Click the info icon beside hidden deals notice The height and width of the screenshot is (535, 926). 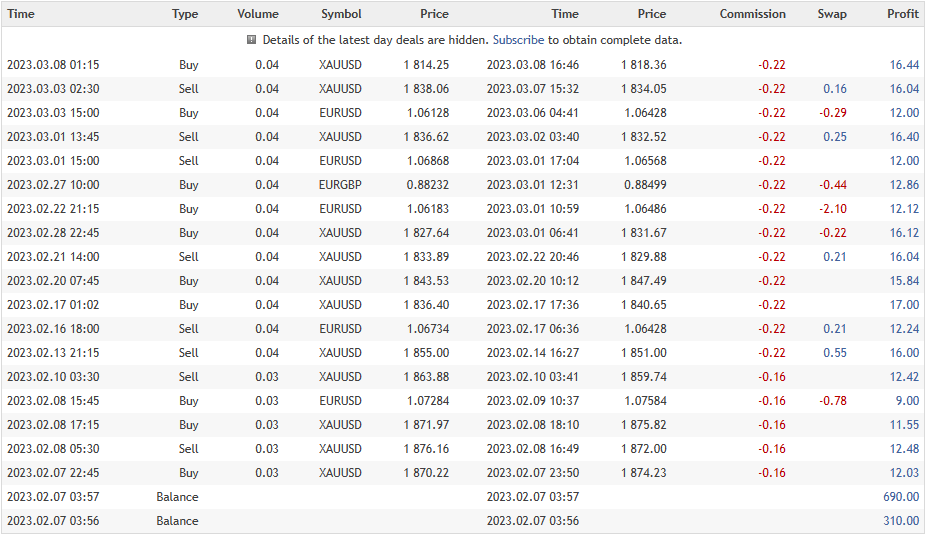[x=252, y=40]
